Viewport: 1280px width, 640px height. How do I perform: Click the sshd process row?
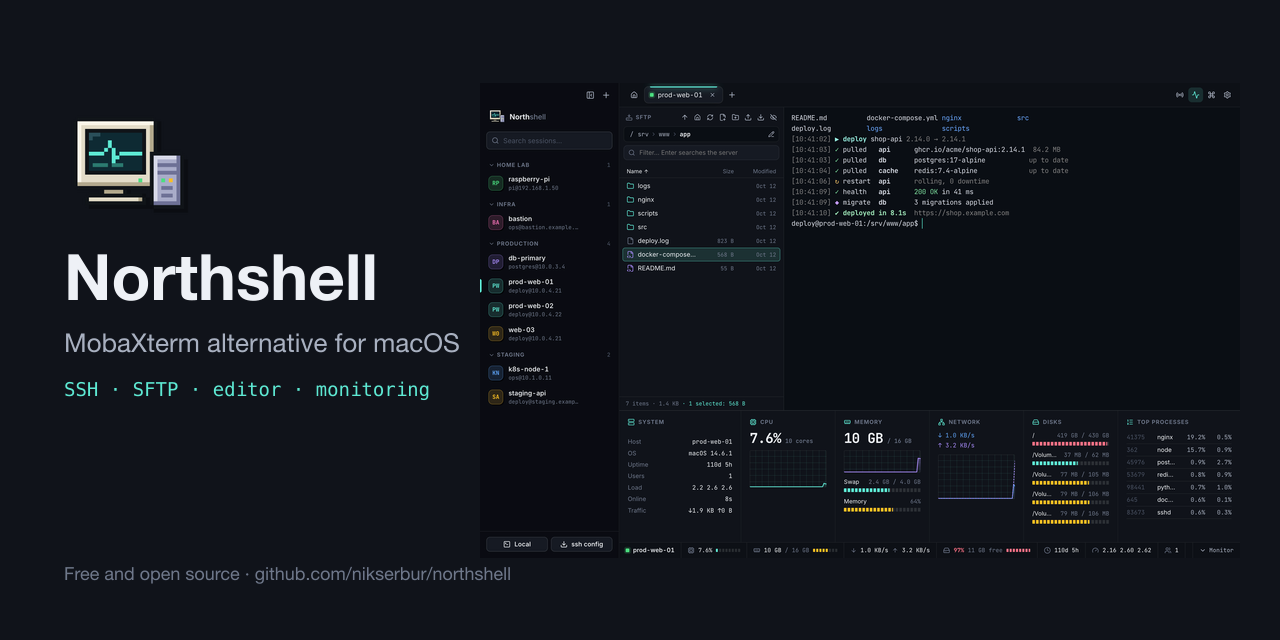click(1179, 512)
